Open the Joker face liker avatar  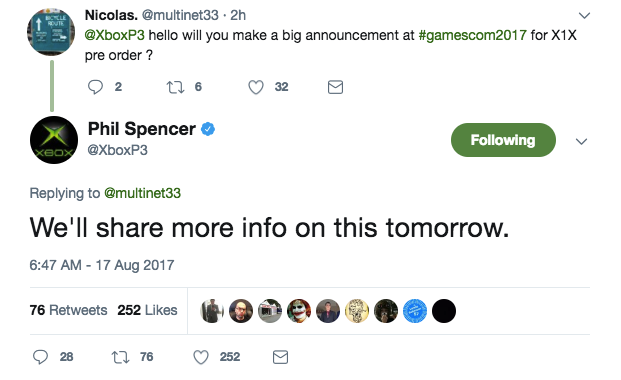coord(299,311)
